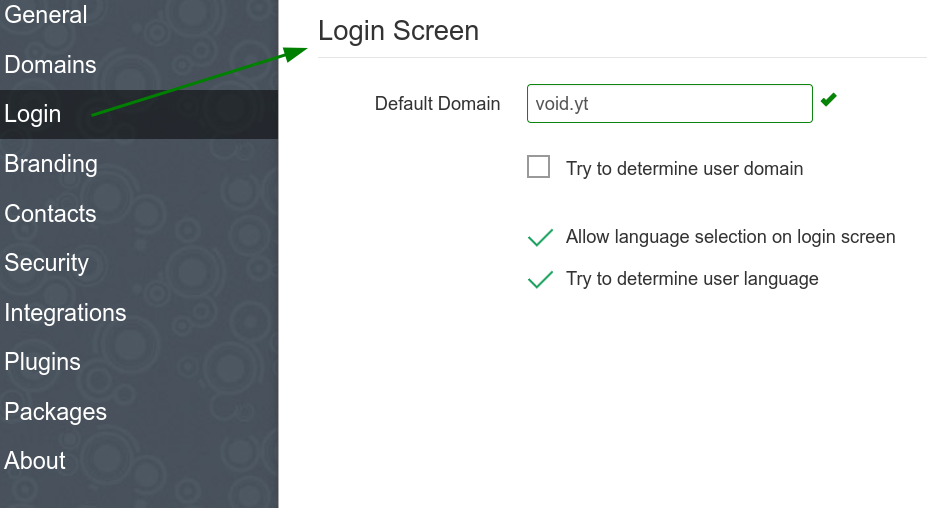
Task: Click the Allow language selection label text
Action: (731, 237)
